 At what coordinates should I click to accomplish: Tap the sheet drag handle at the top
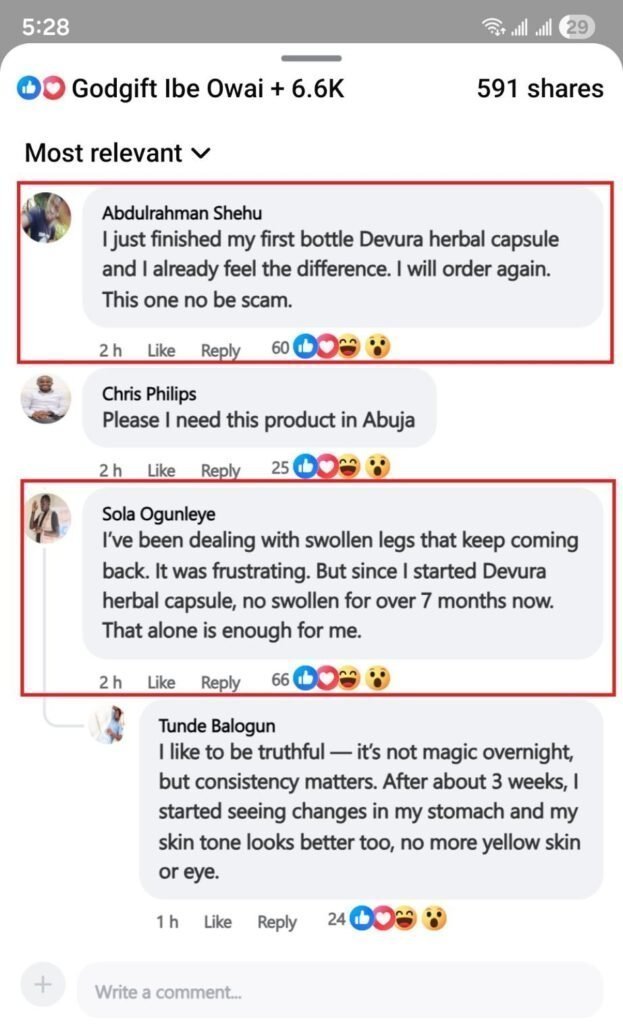tap(312, 58)
